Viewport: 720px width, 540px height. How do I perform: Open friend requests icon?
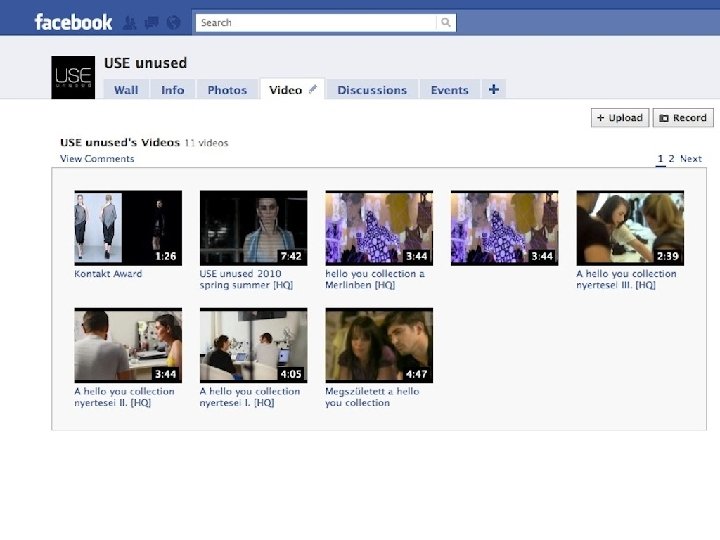point(129,22)
